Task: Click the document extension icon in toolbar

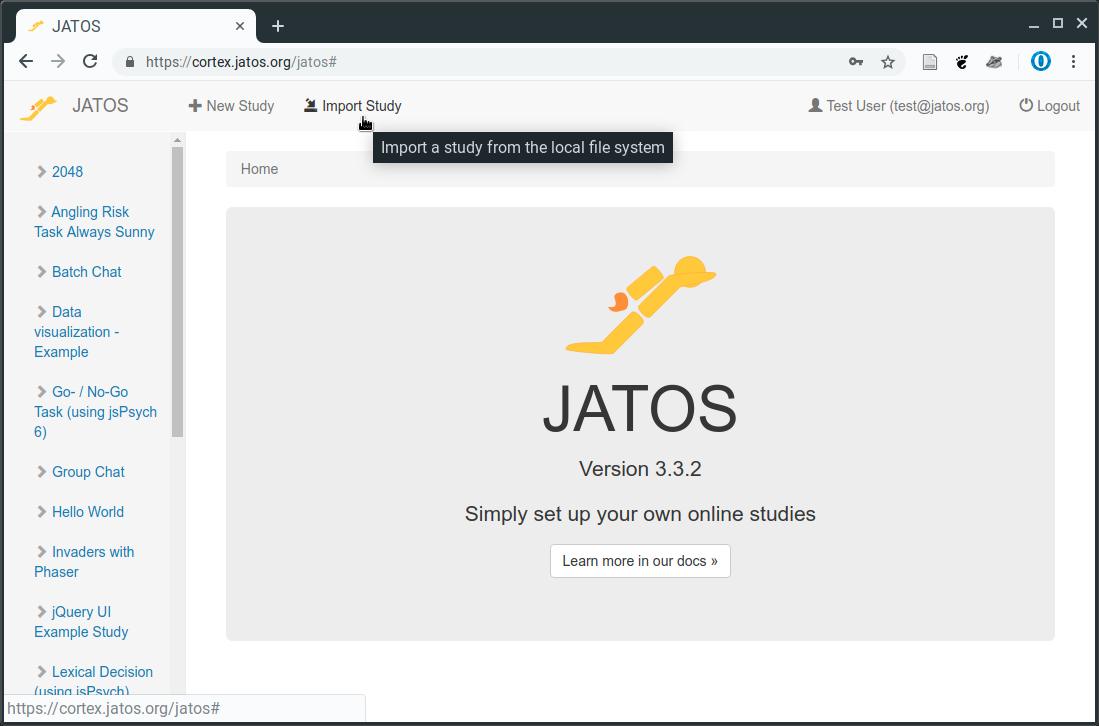Action: pyautogui.click(x=929, y=62)
